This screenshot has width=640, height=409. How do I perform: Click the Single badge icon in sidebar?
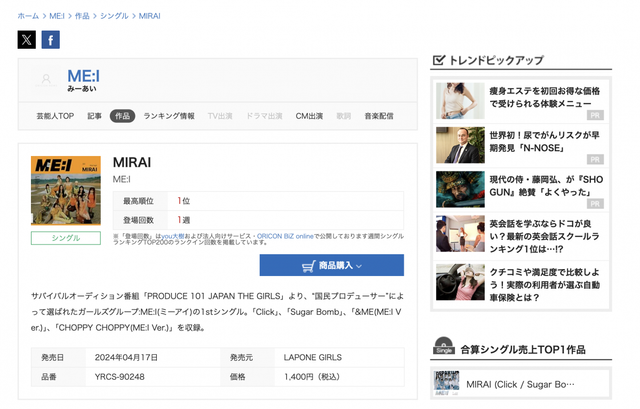coord(443,349)
